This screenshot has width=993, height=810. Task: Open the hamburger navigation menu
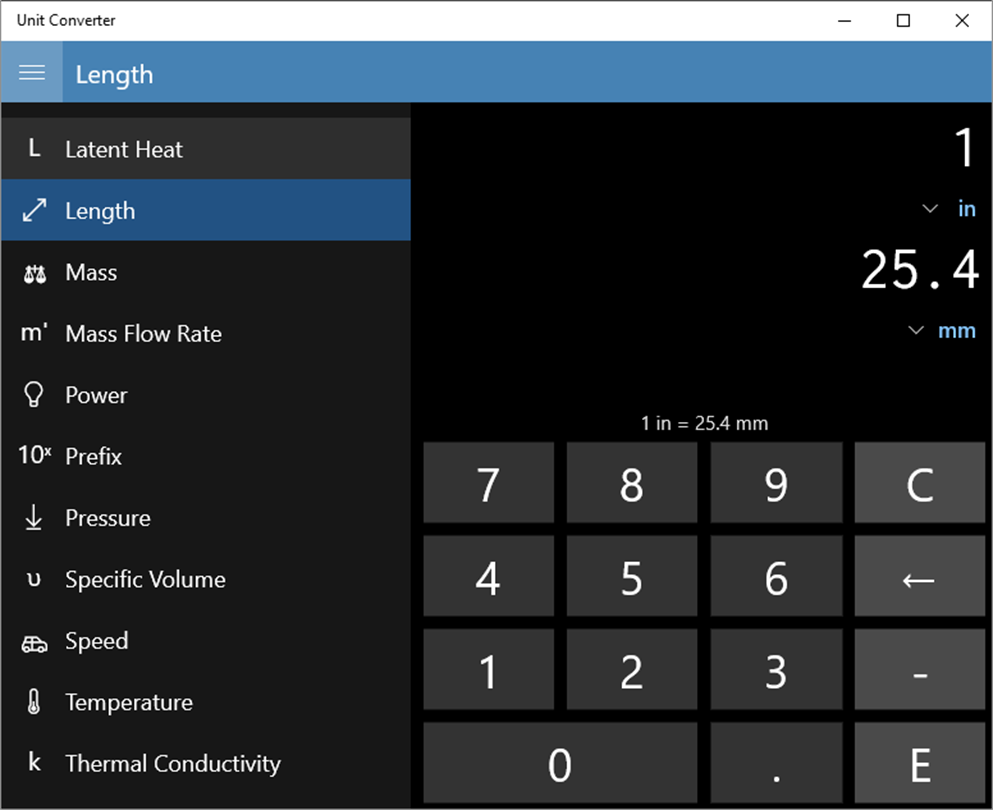tap(32, 73)
